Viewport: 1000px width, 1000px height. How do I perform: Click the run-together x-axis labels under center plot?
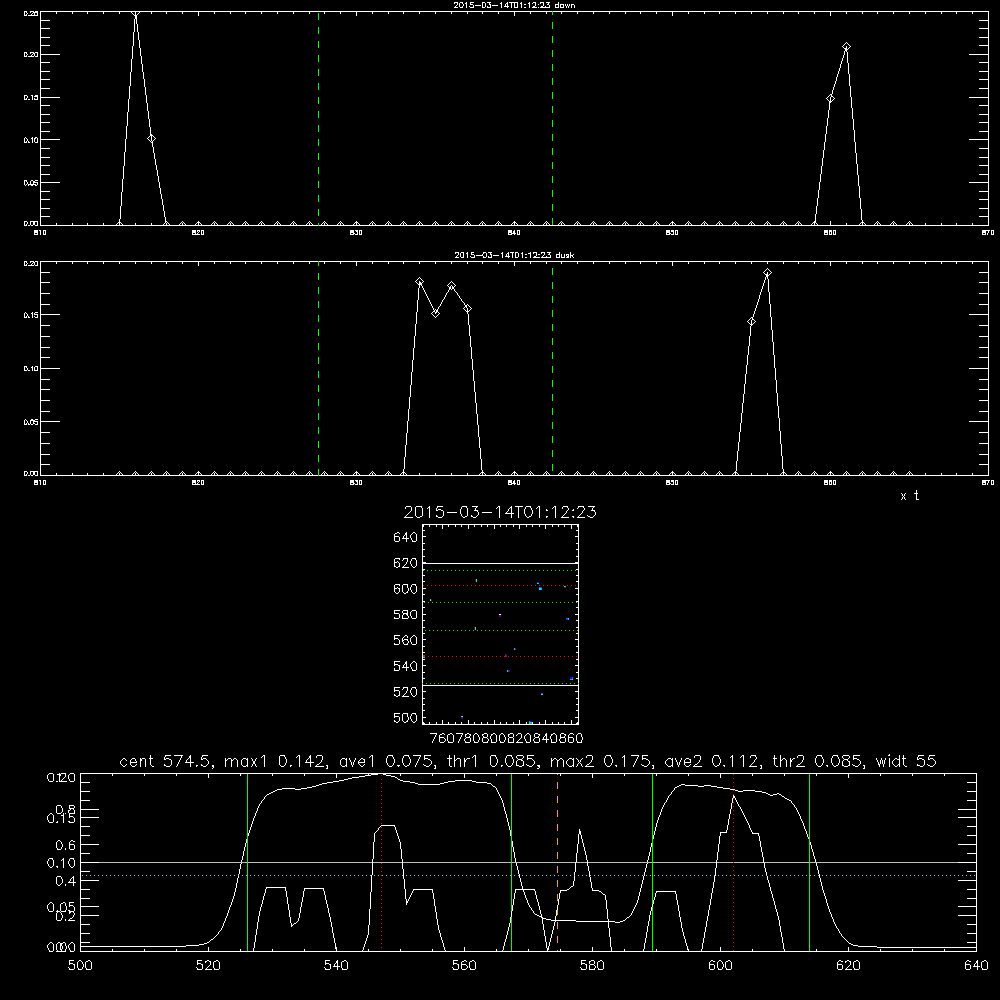[506, 738]
